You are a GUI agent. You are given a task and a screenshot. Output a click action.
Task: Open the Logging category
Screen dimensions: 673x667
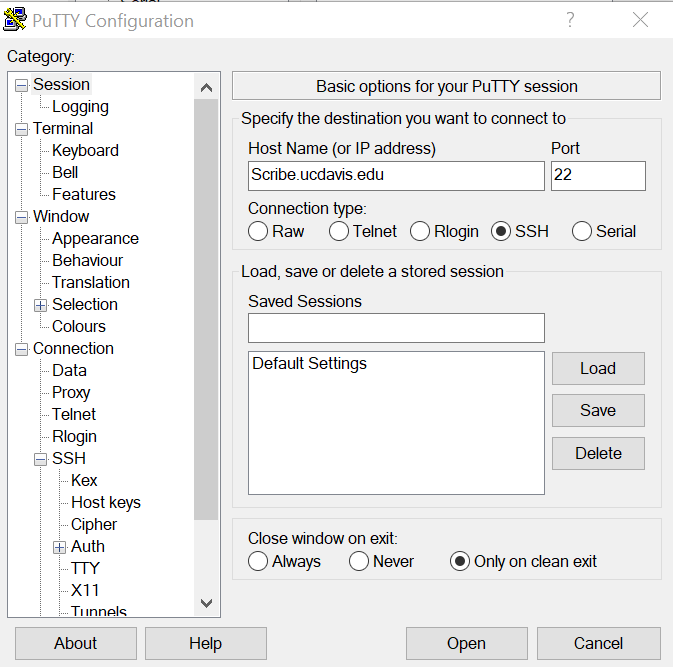[80, 107]
